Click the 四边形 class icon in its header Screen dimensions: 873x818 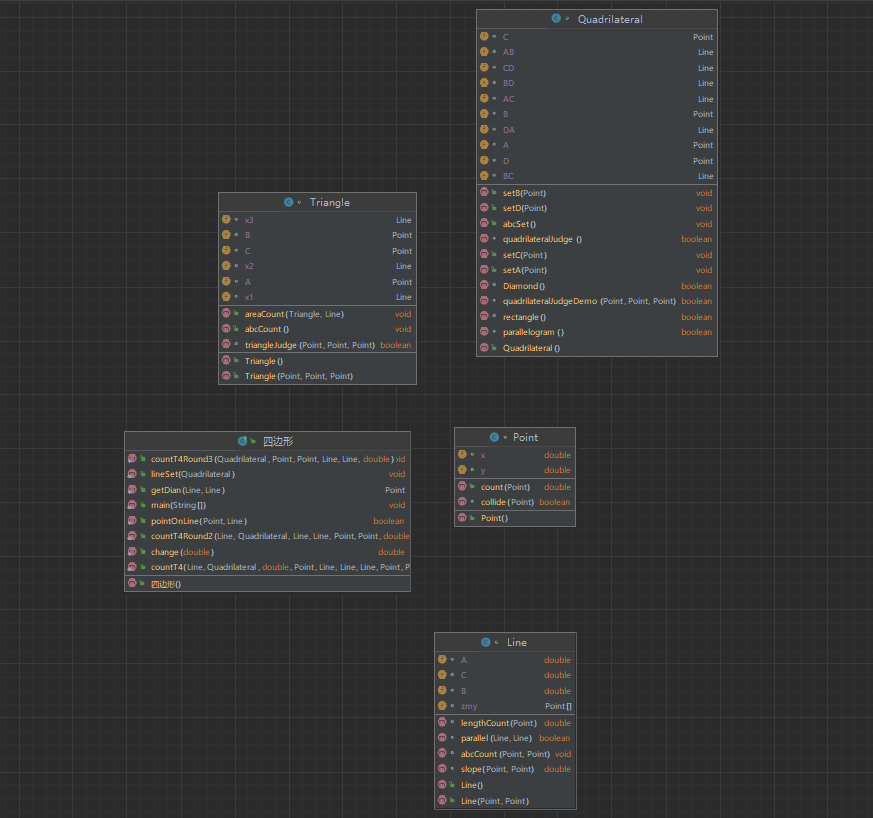(x=242, y=440)
